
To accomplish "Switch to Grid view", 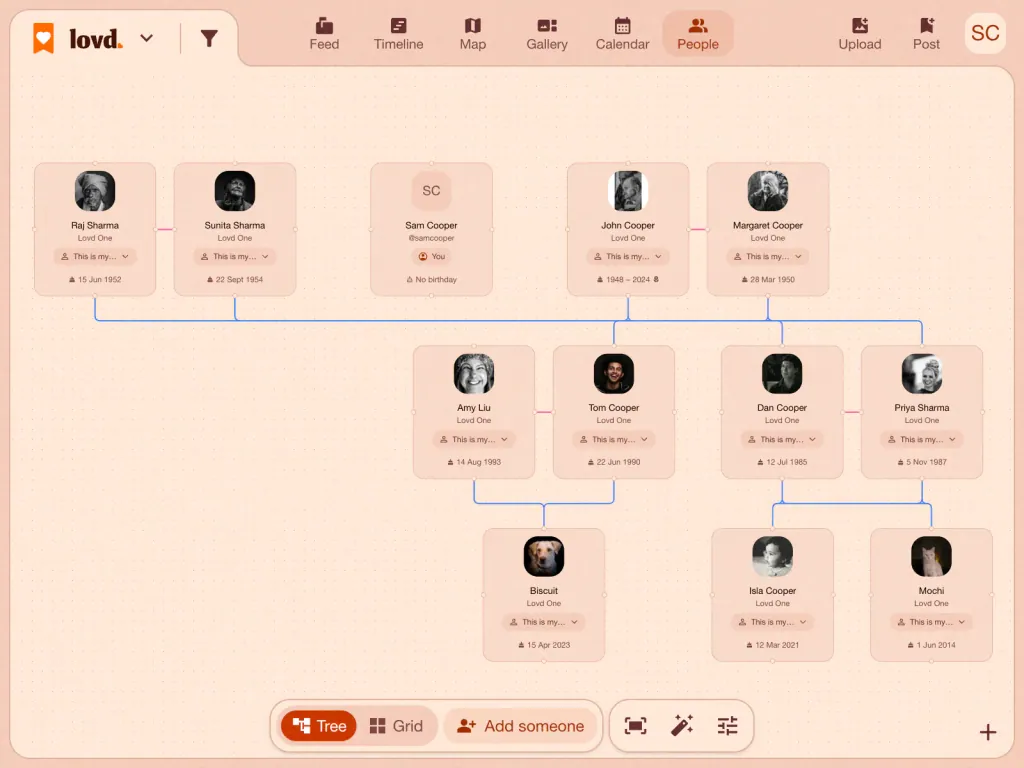I will [x=396, y=726].
